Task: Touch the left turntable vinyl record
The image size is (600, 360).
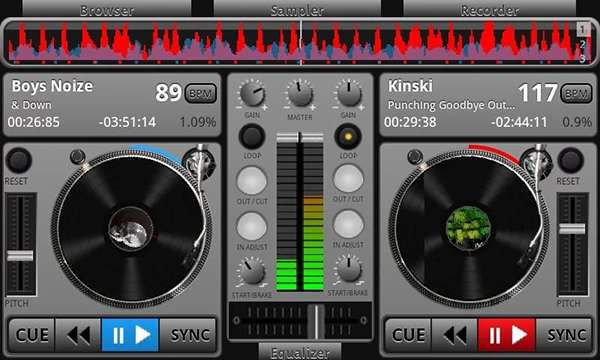Action: point(131,230)
